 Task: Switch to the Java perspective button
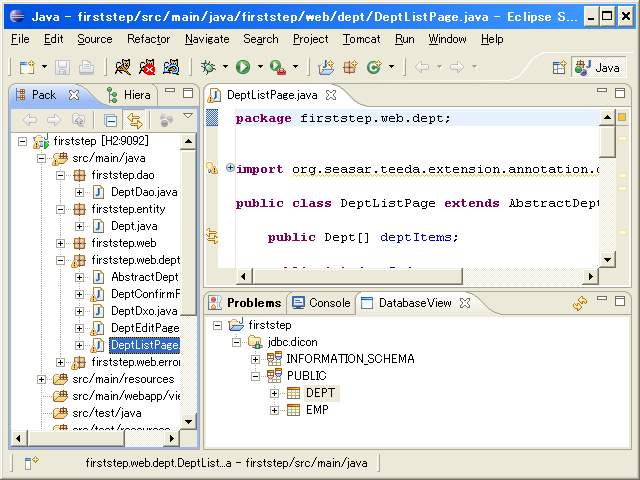tap(599, 67)
